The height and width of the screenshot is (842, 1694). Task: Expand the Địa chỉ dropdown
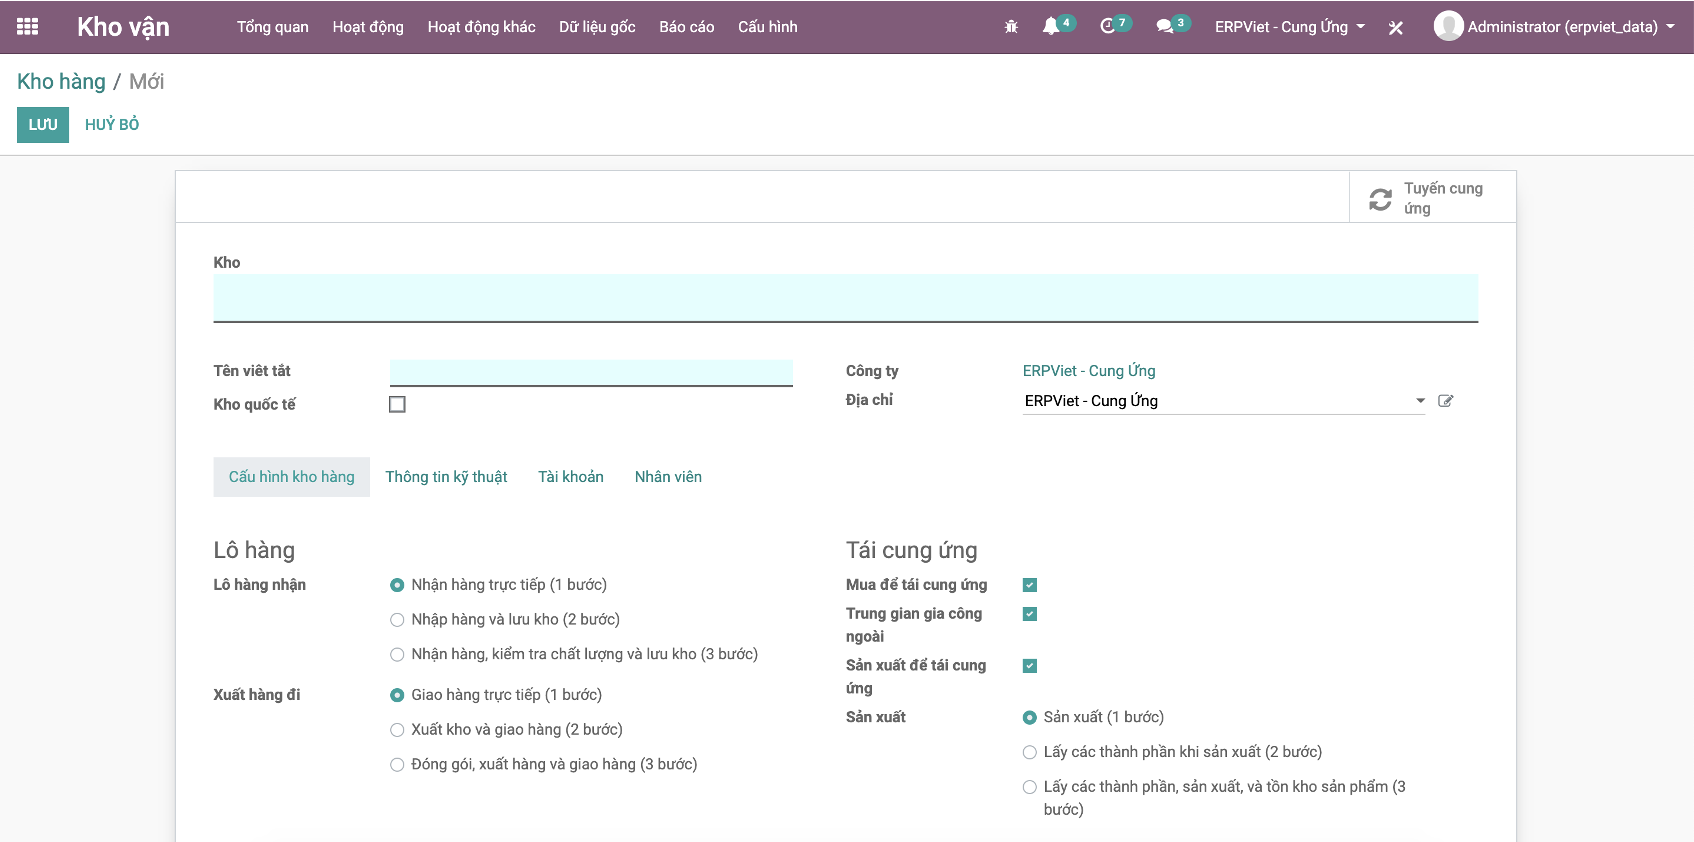tap(1420, 401)
